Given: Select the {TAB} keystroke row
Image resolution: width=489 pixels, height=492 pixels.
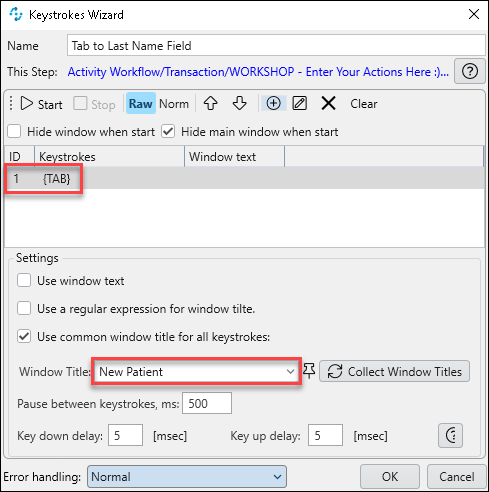Looking at the screenshot, I should tap(244, 179).
